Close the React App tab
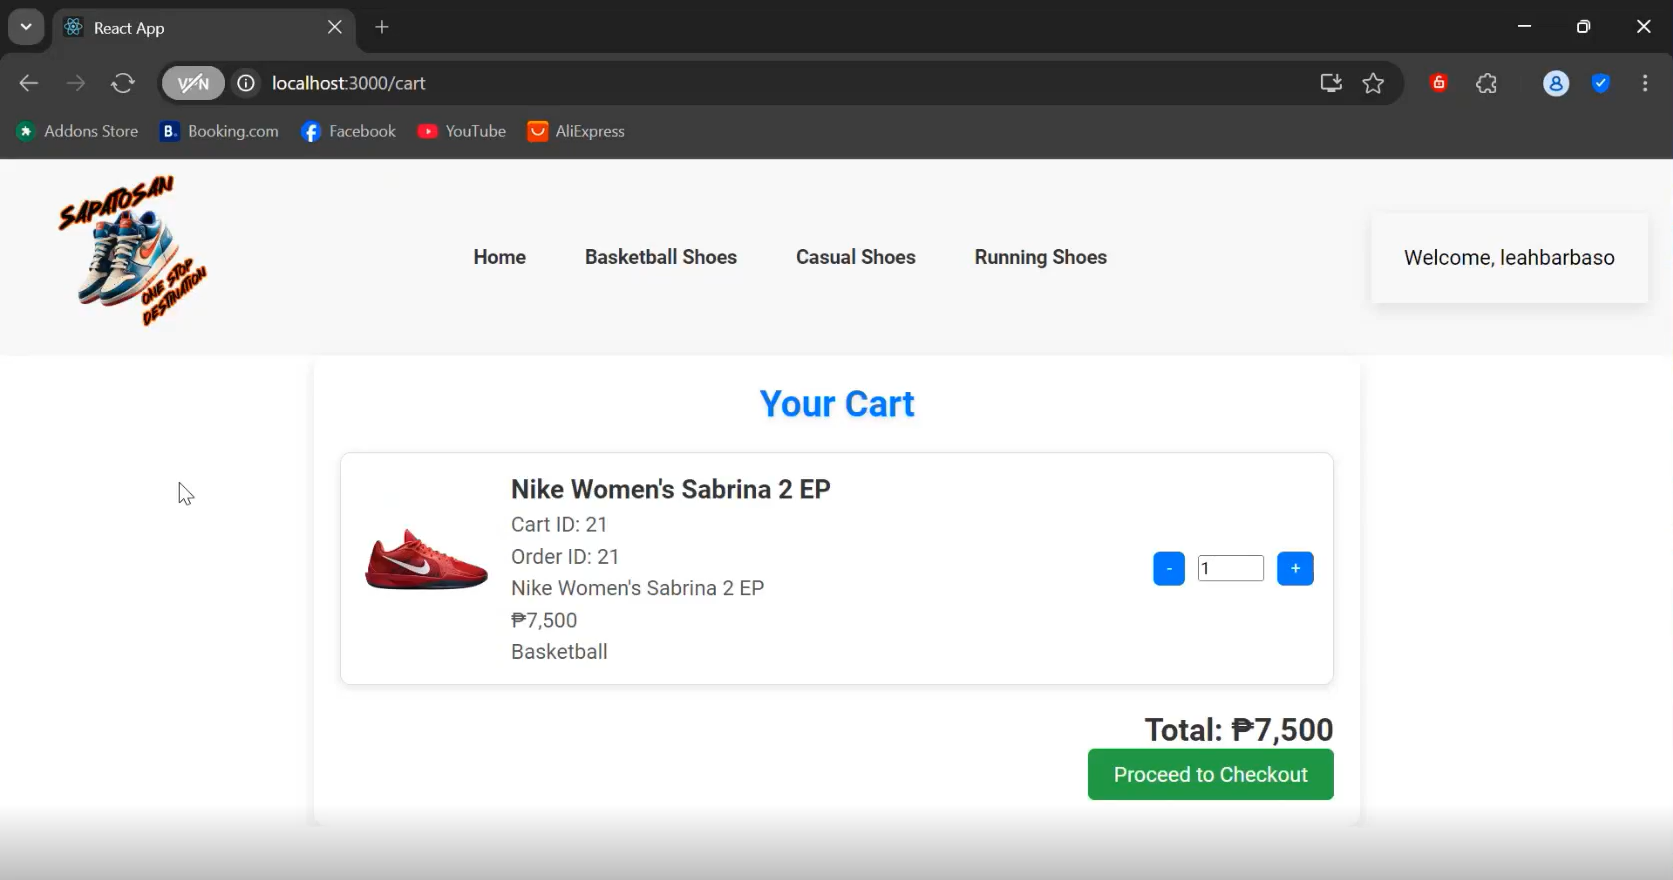 tap(335, 27)
